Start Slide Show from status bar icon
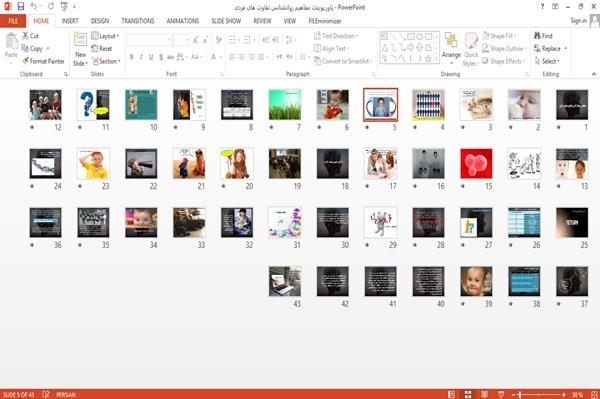The width and height of the screenshot is (600, 399). click(501, 394)
